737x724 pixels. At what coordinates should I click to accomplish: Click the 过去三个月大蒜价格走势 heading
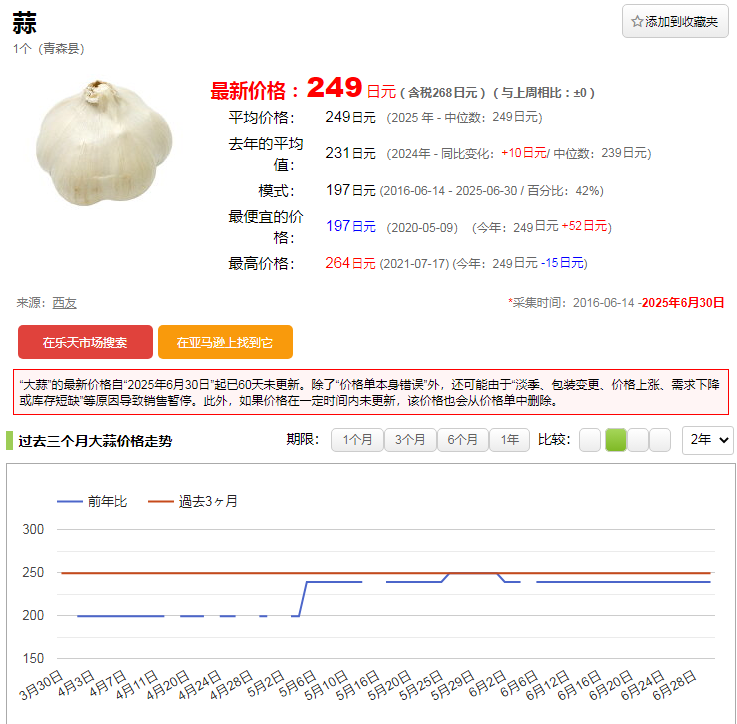(95, 441)
